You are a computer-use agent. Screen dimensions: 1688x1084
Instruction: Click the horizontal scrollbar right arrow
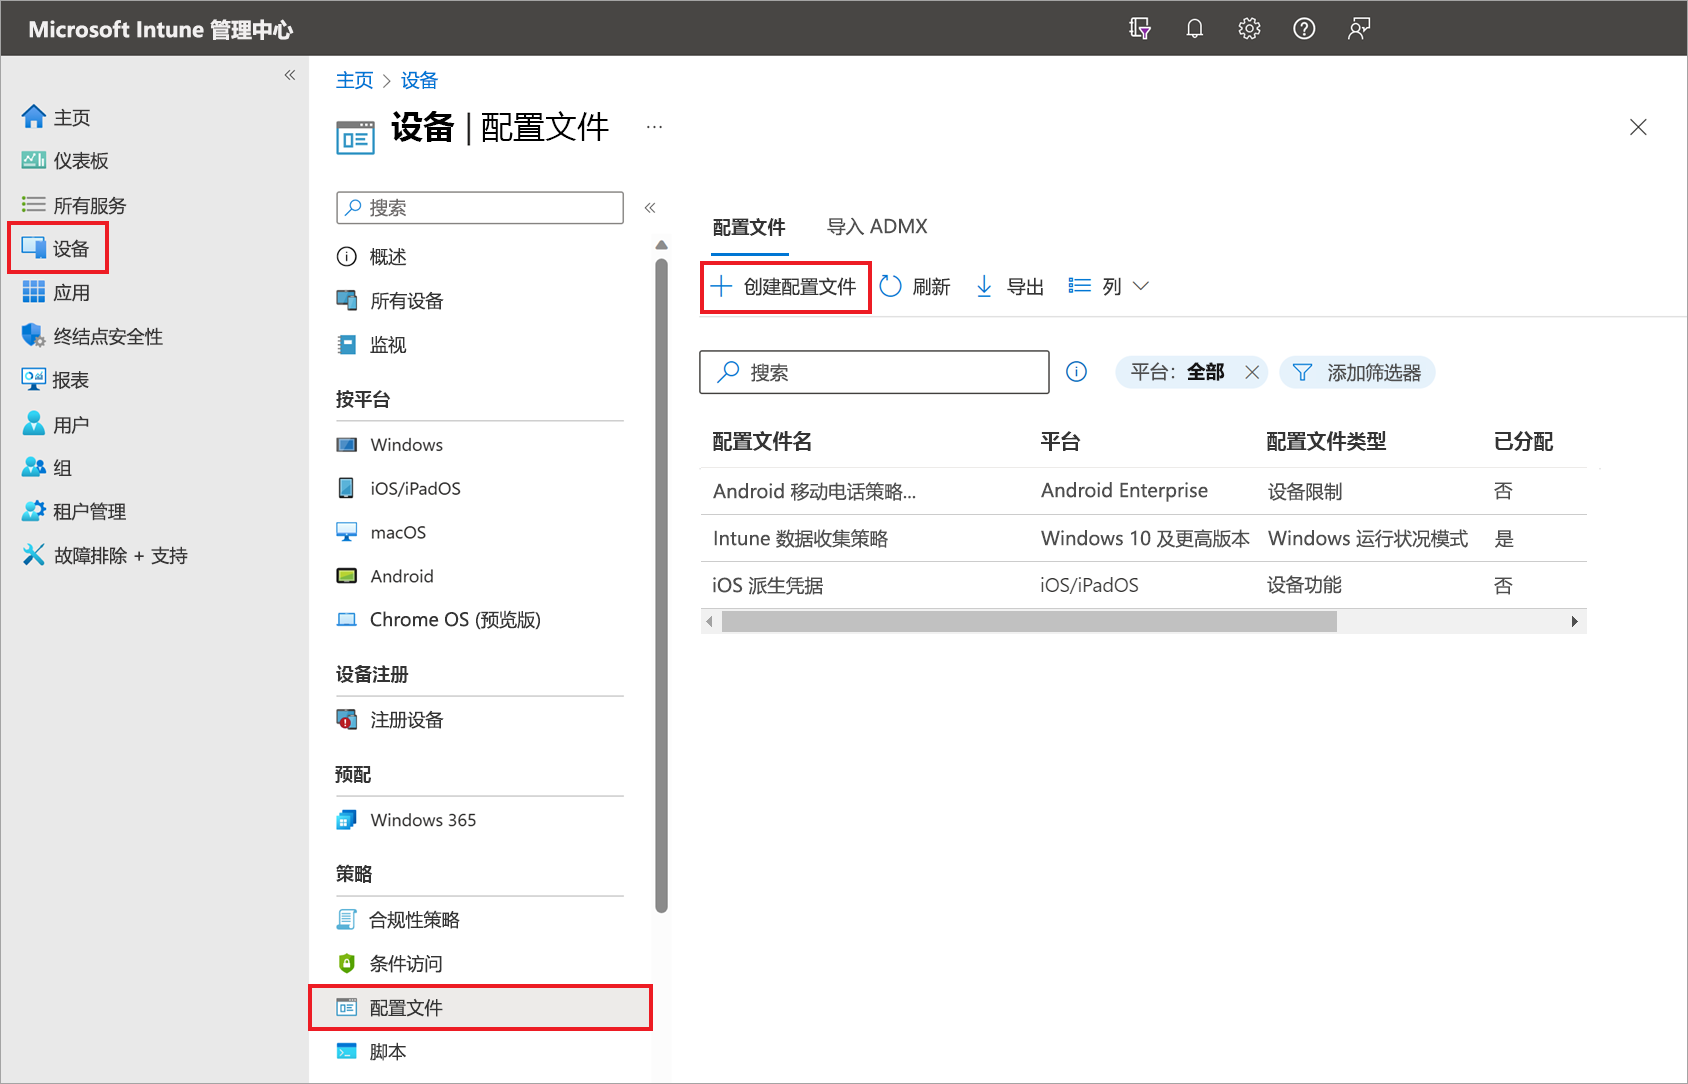point(1575,622)
